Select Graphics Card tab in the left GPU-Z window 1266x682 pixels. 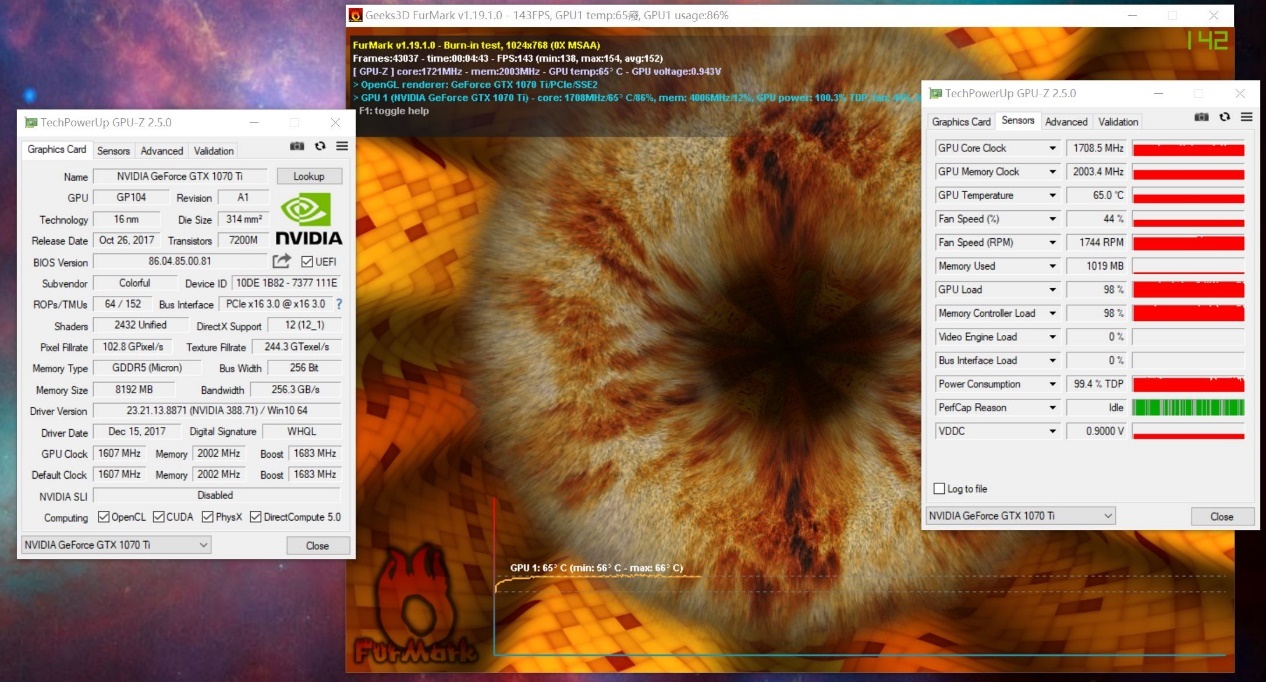[57, 150]
